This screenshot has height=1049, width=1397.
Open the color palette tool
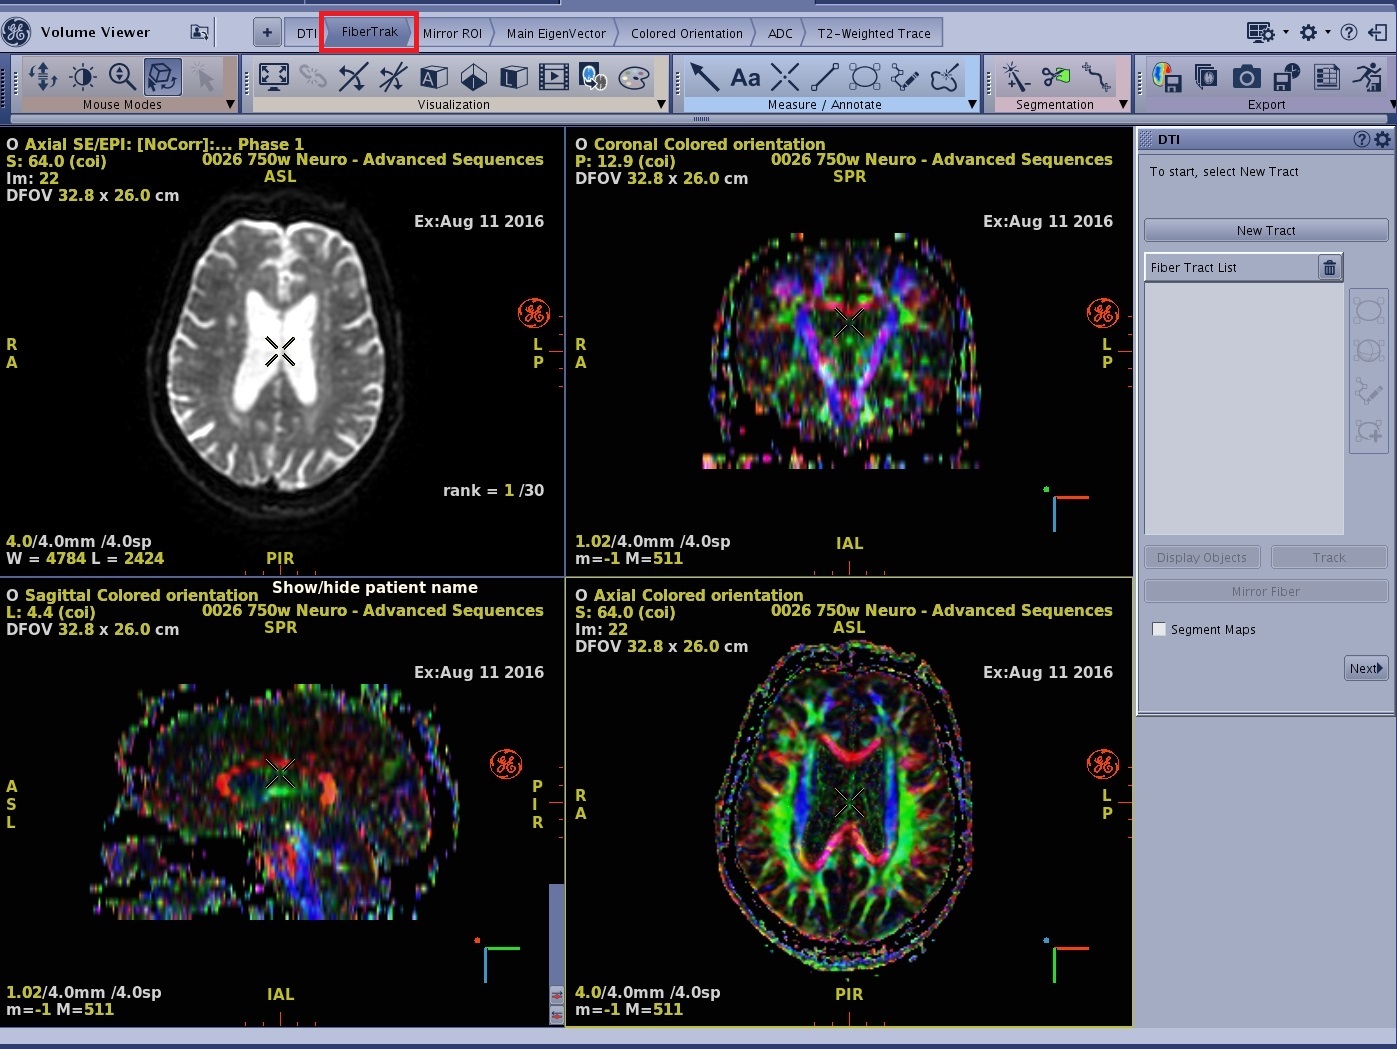(634, 78)
